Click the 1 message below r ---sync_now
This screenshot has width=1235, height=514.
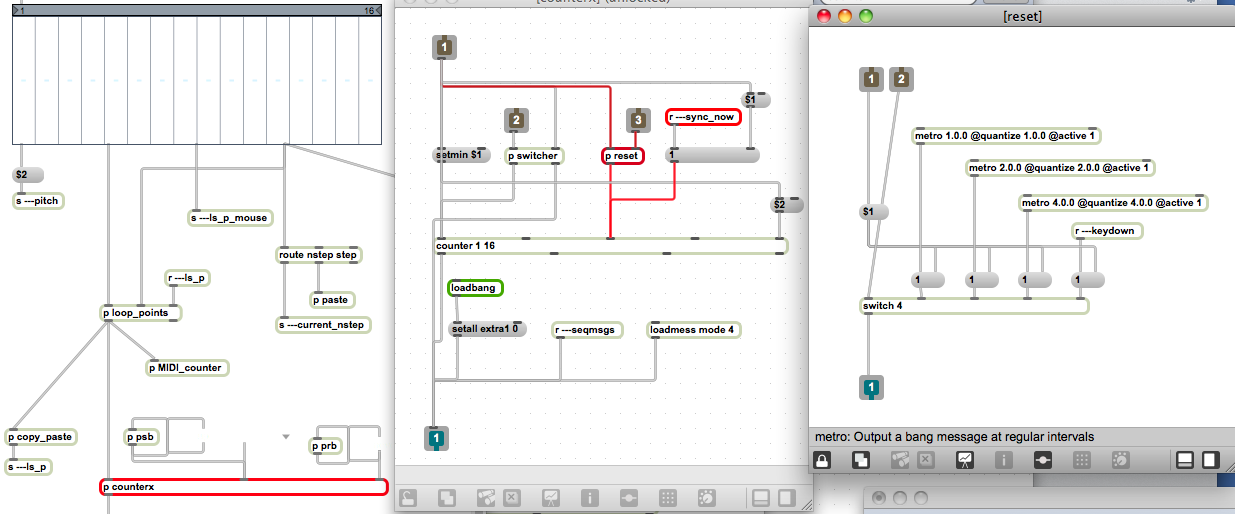tap(713, 155)
